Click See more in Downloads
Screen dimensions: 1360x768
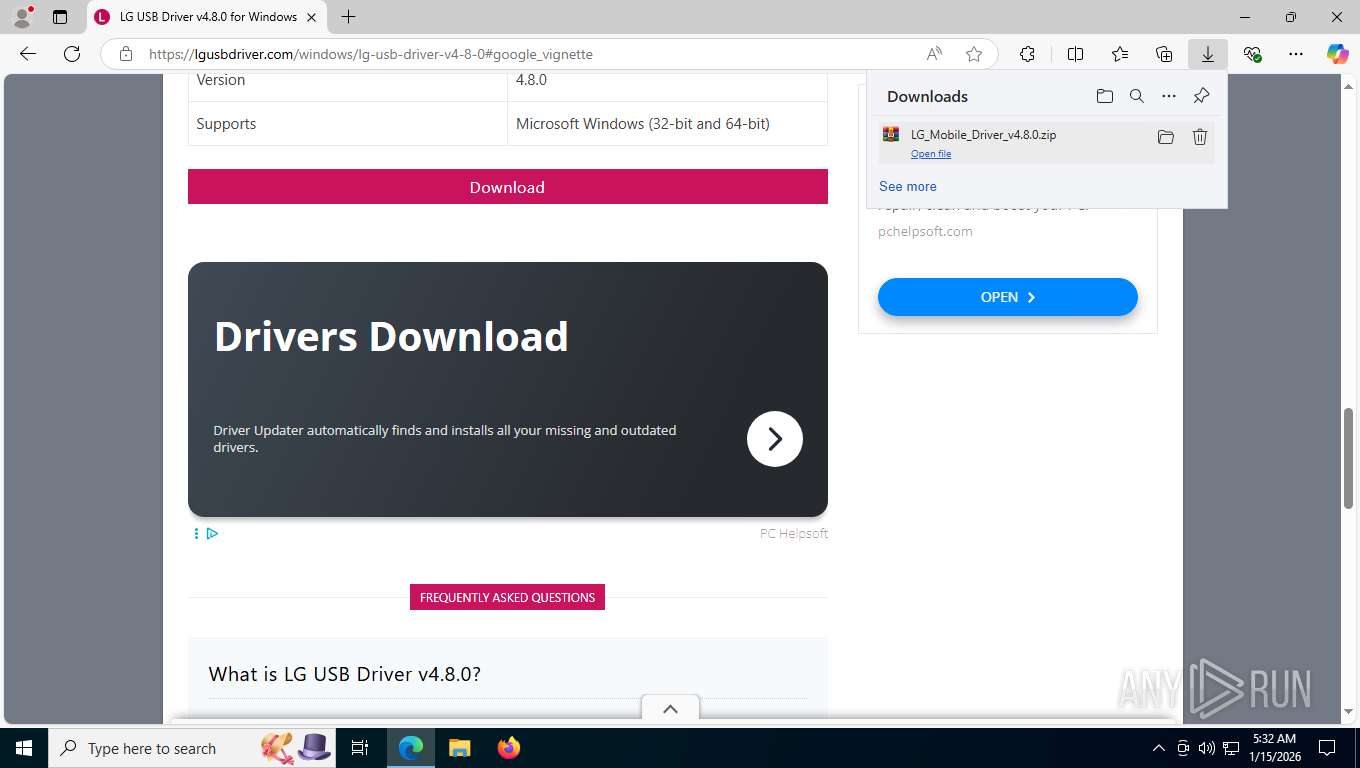pyautogui.click(x=908, y=186)
